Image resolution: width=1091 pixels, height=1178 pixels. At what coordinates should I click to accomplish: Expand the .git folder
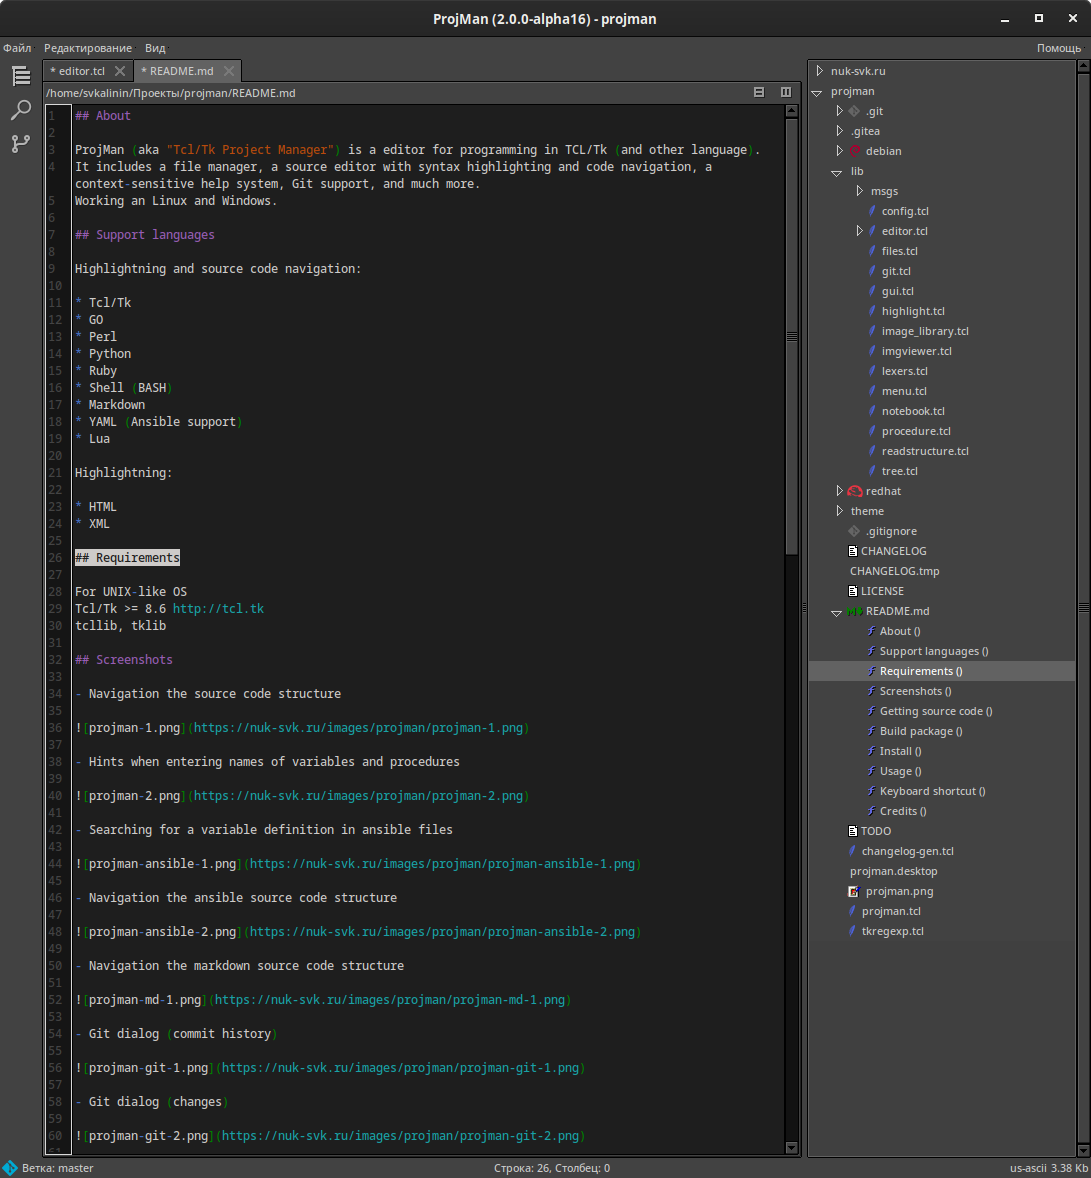click(x=839, y=110)
